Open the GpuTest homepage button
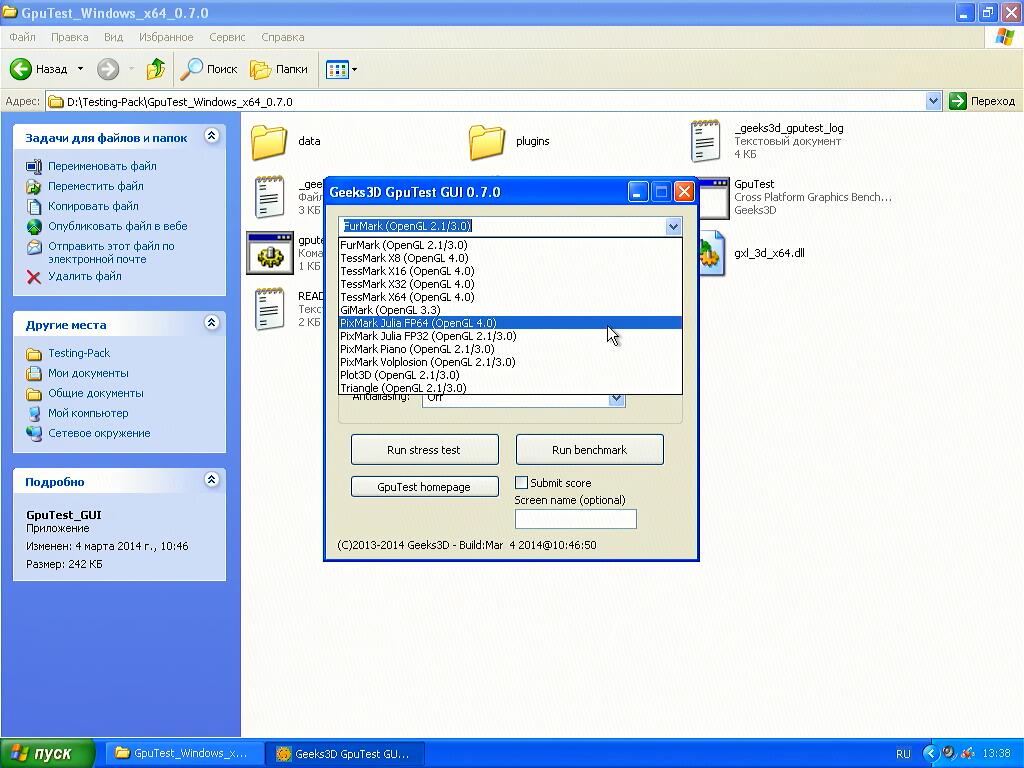The image size is (1024, 768). tap(424, 487)
